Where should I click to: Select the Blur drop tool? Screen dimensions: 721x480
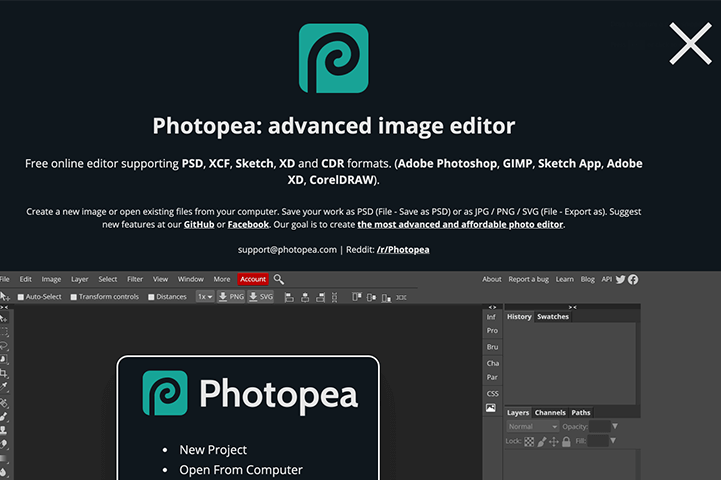4,472
